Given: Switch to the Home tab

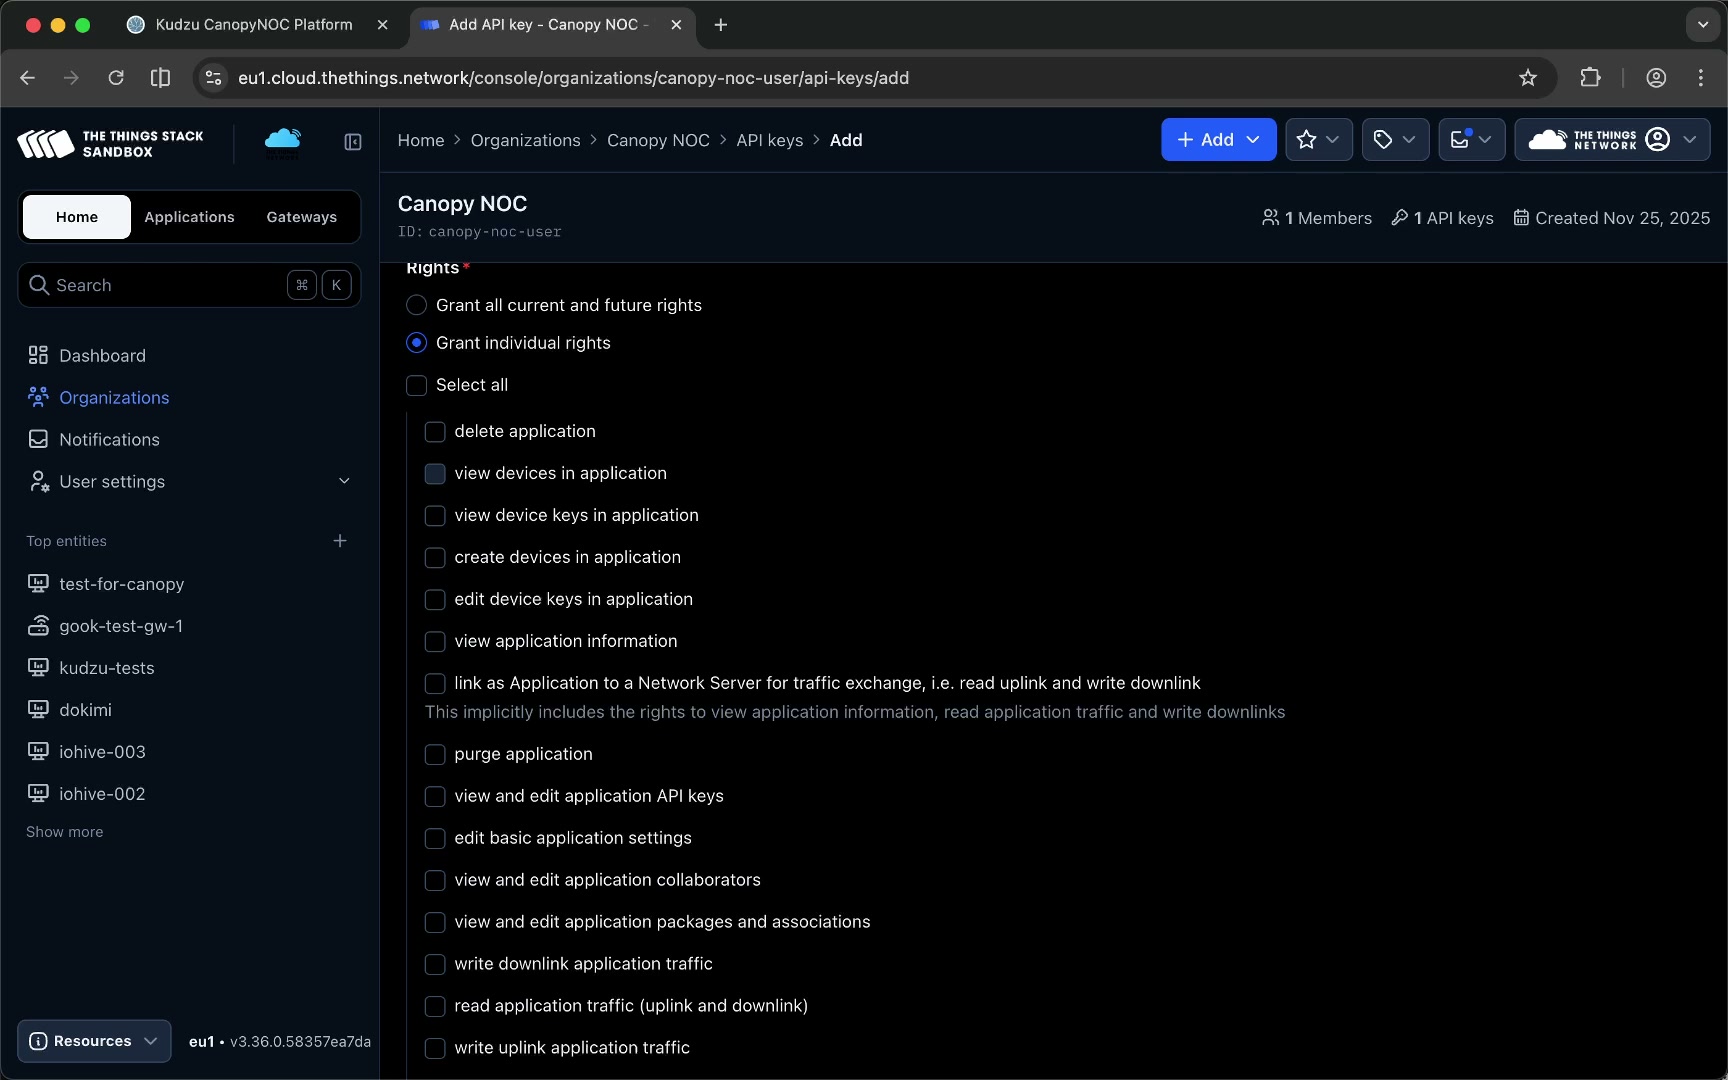Looking at the screenshot, I should pyautogui.click(x=77, y=217).
